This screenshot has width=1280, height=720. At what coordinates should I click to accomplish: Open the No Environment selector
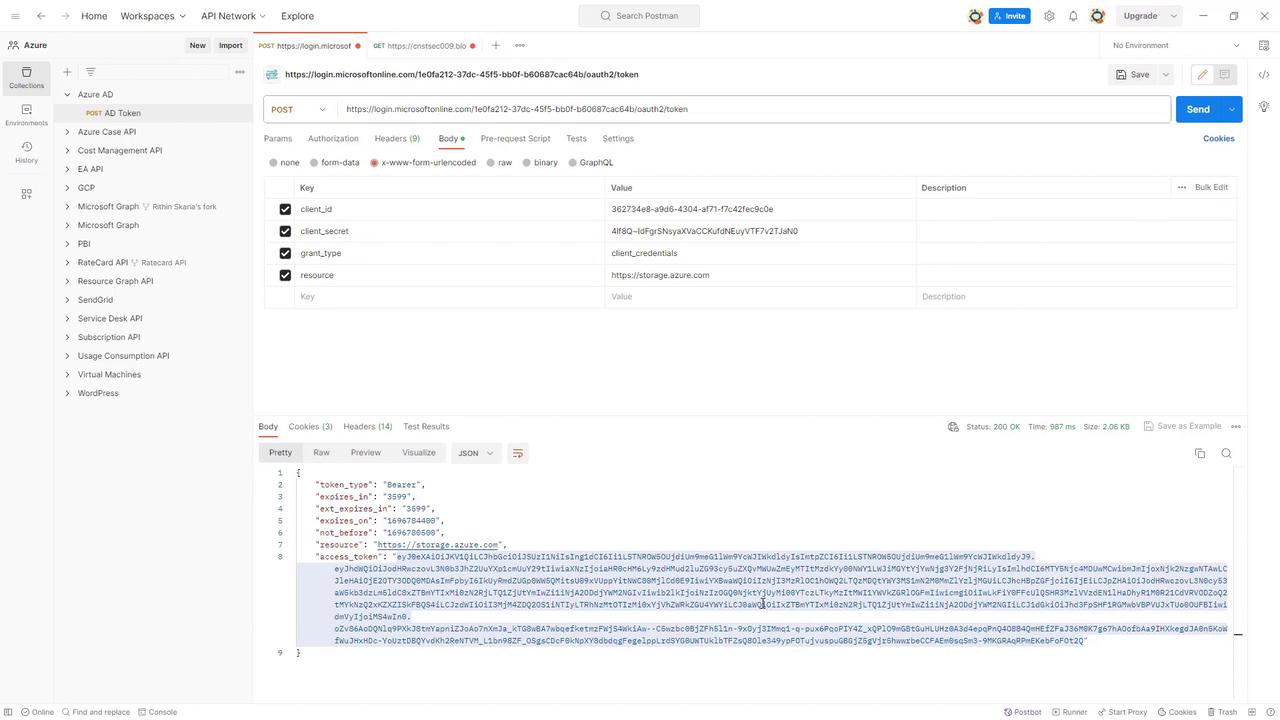pyautogui.click(x=1176, y=45)
